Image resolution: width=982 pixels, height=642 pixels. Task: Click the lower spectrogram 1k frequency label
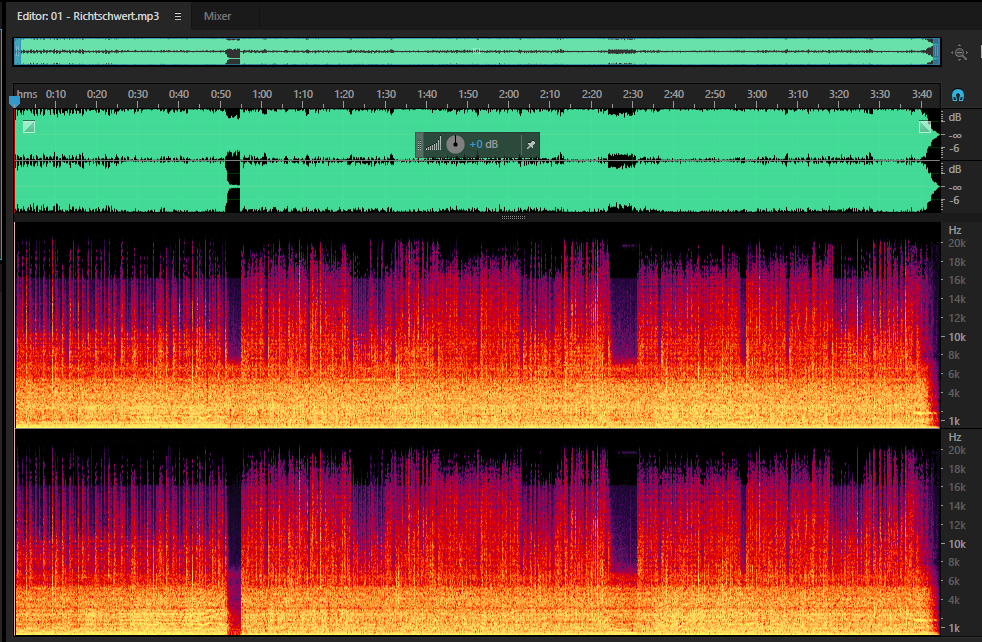pos(954,628)
